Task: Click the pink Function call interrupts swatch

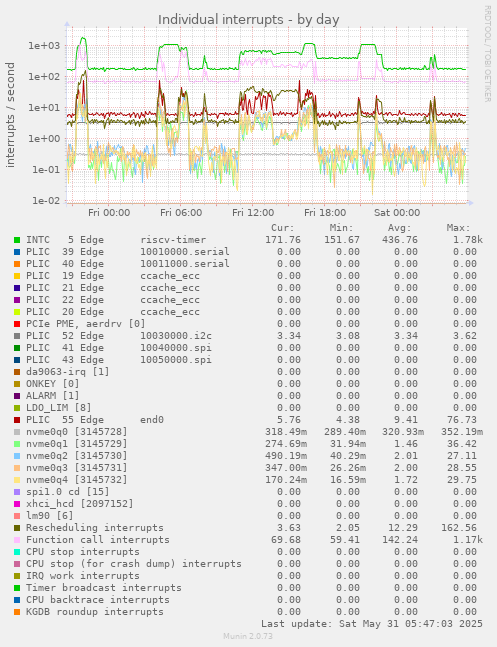Action: (17, 540)
